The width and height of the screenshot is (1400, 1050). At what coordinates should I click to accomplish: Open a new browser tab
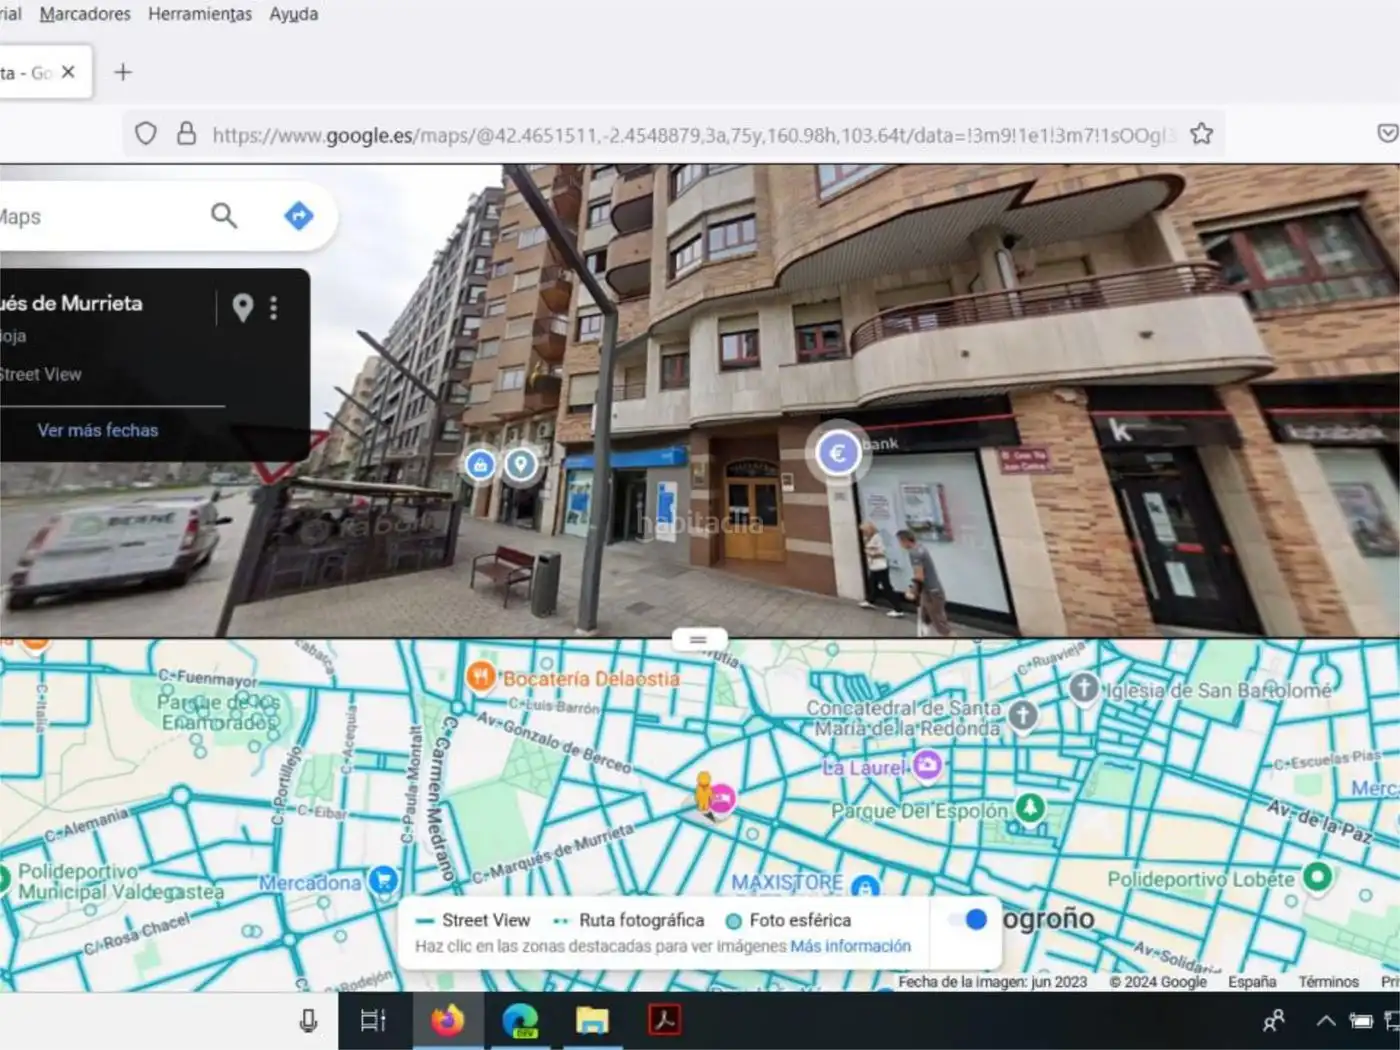click(x=123, y=72)
